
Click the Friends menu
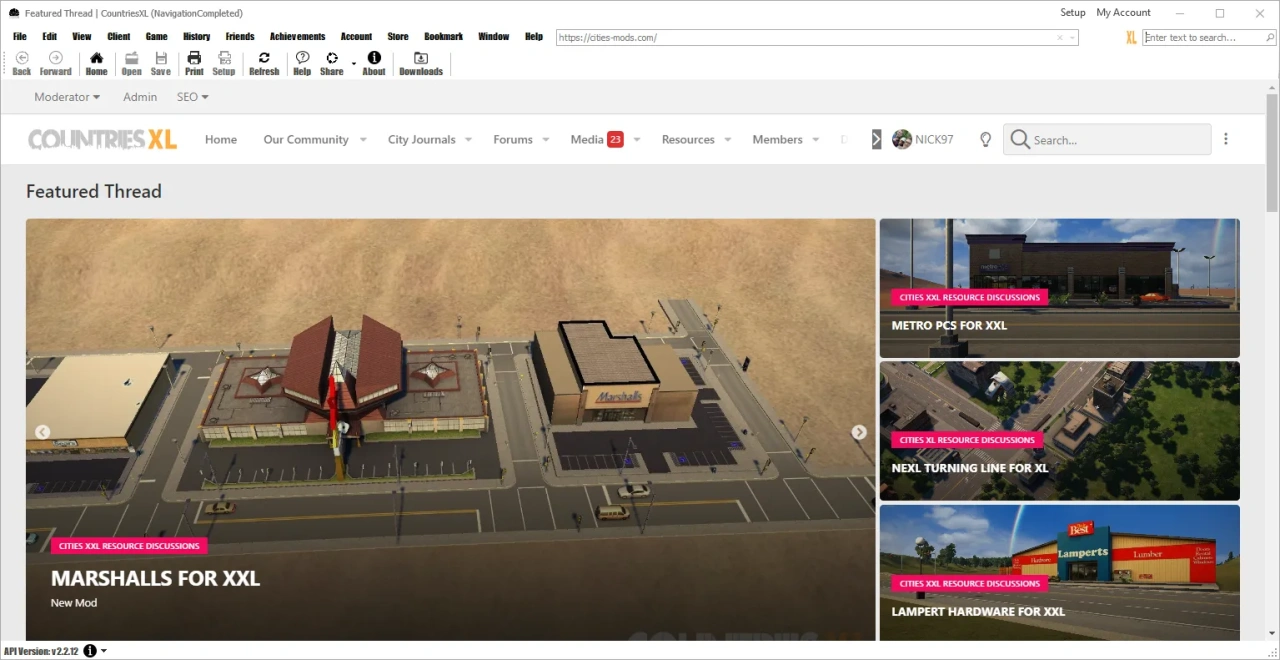tap(240, 36)
